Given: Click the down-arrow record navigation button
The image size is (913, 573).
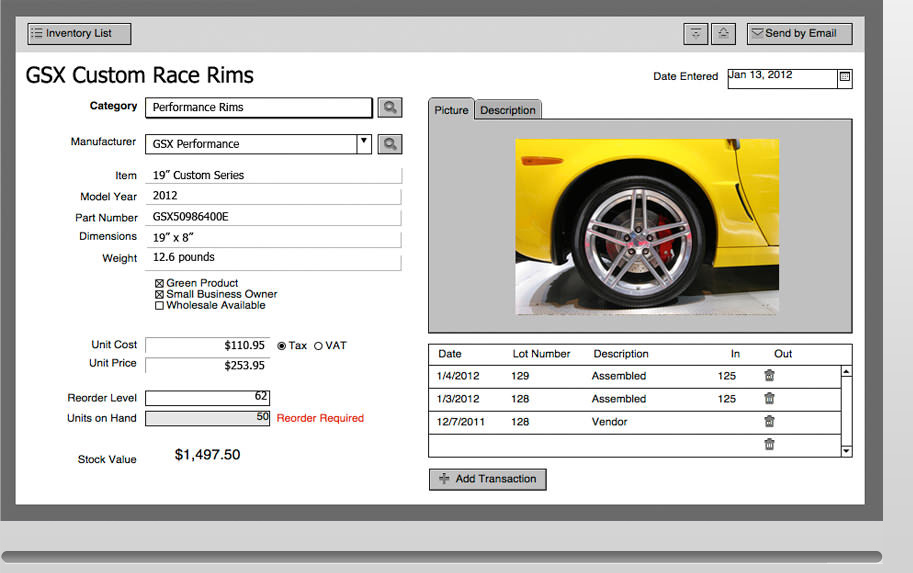Looking at the screenshot, I should [695, 34].
